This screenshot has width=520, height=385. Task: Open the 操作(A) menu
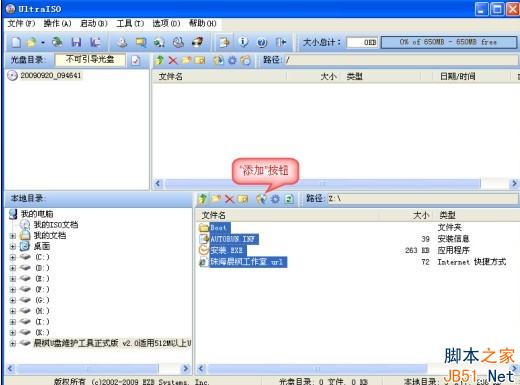point(57,23)
